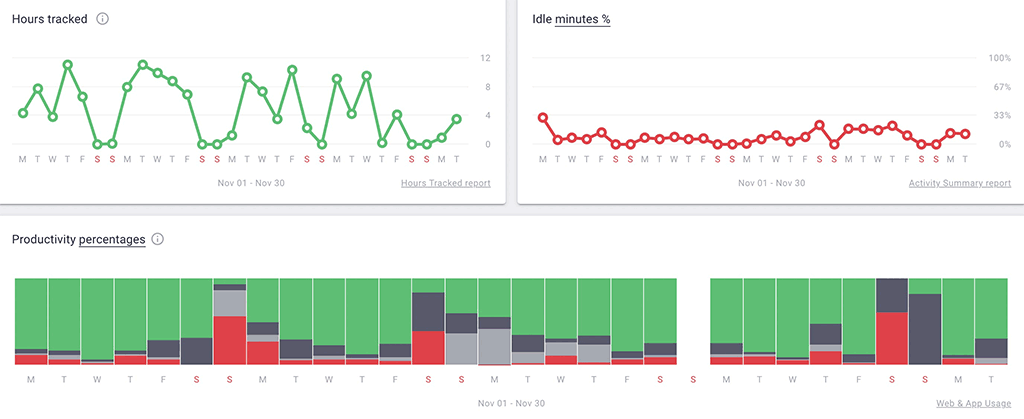Open the info icon next to Productivity percentages

coord(157,240)
